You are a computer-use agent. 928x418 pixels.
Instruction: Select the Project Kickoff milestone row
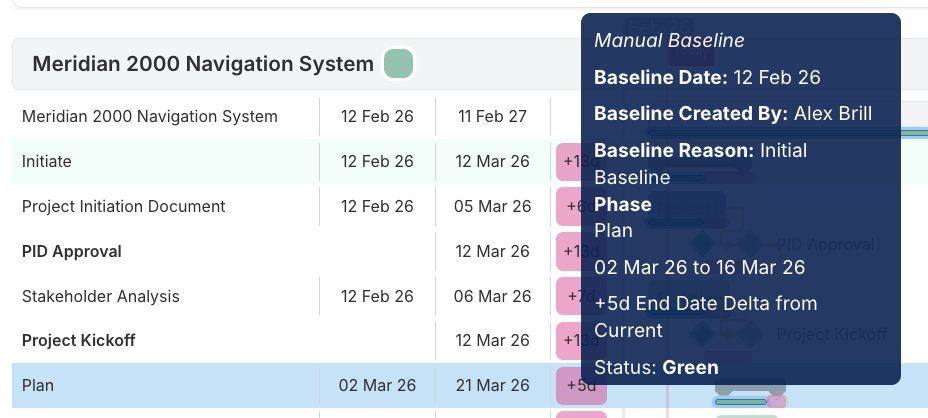[x=79, y=340]
